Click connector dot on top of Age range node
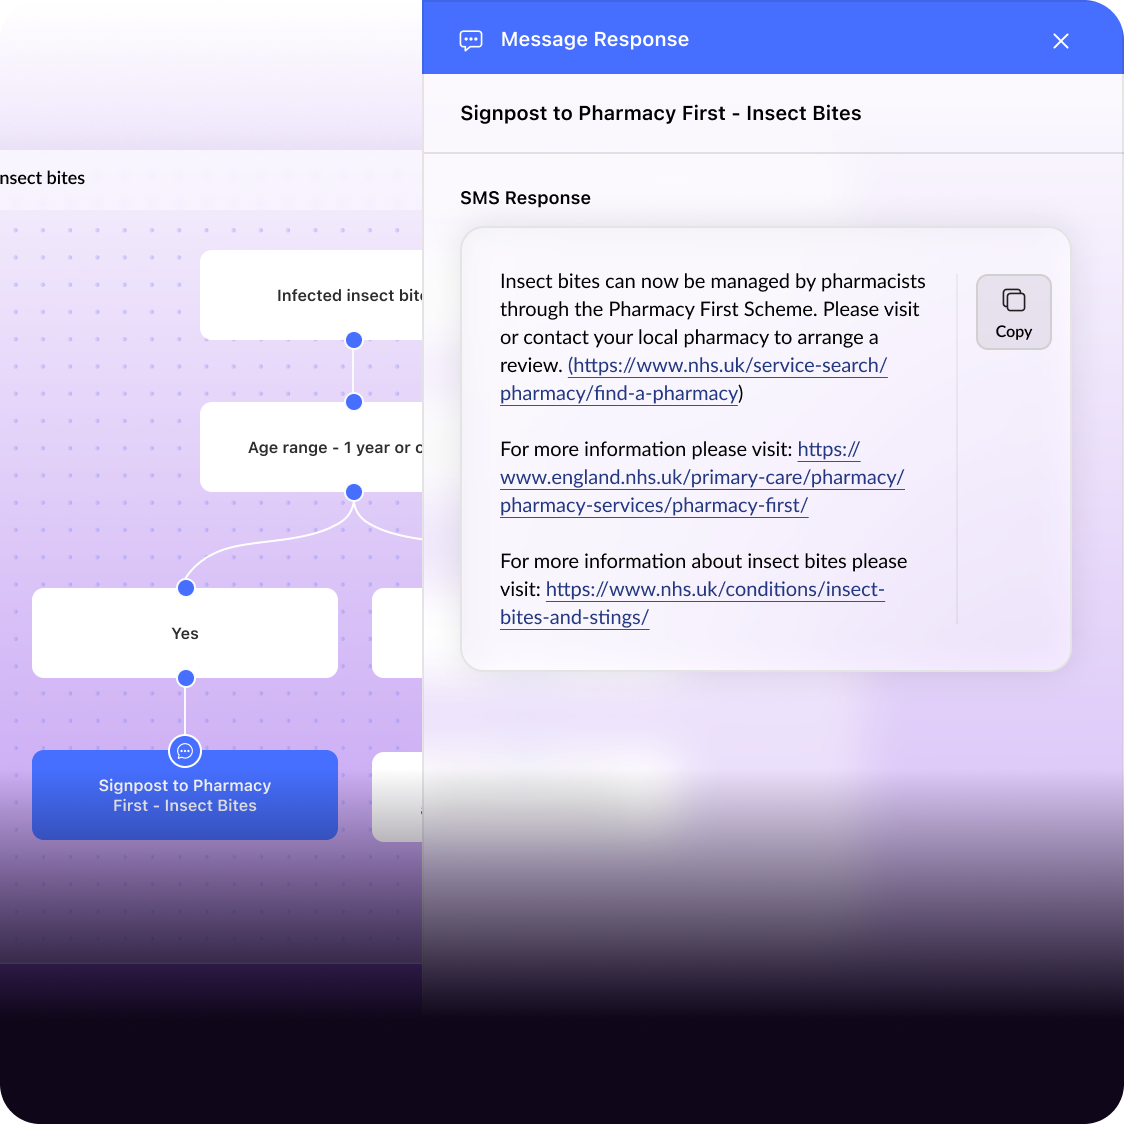Viewport: 1124px width, 1124px height. pyautogui.click(x=353, y=402)
